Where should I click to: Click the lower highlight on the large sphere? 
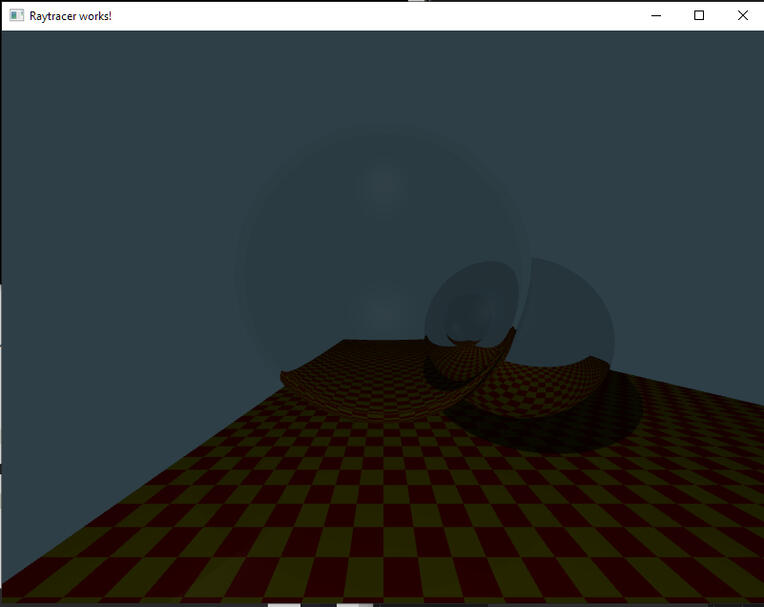(380, 310)
